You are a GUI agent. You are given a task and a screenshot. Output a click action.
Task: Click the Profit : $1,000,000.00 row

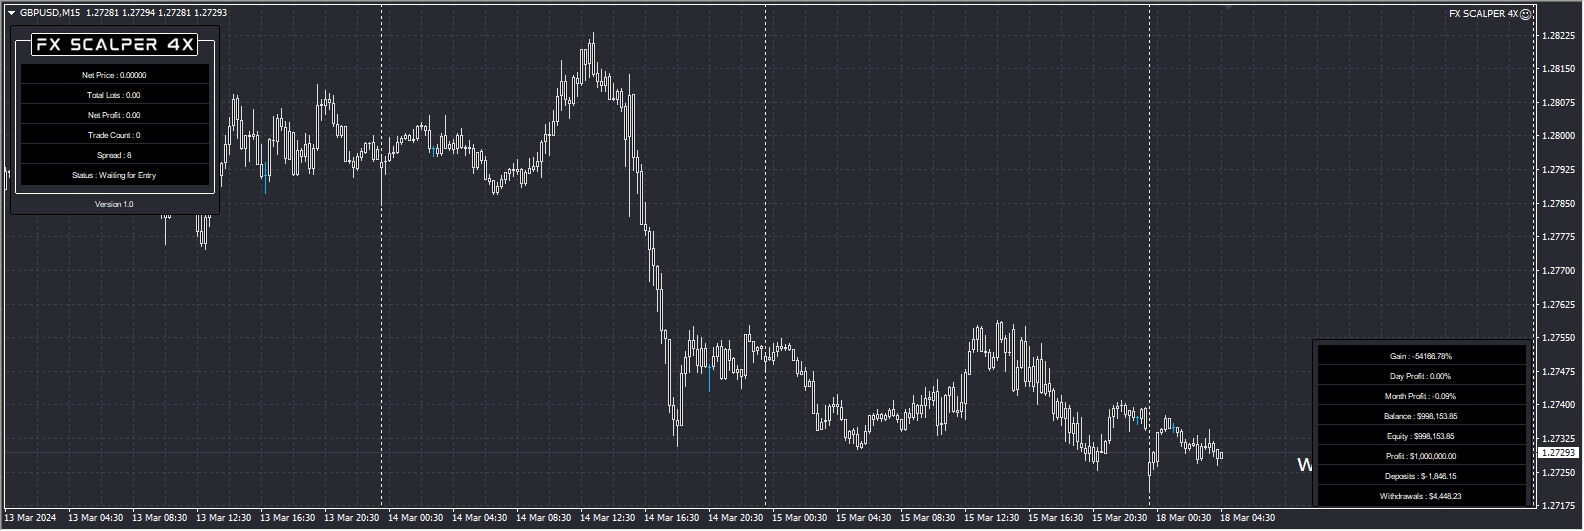click(x=1421, y=456)
